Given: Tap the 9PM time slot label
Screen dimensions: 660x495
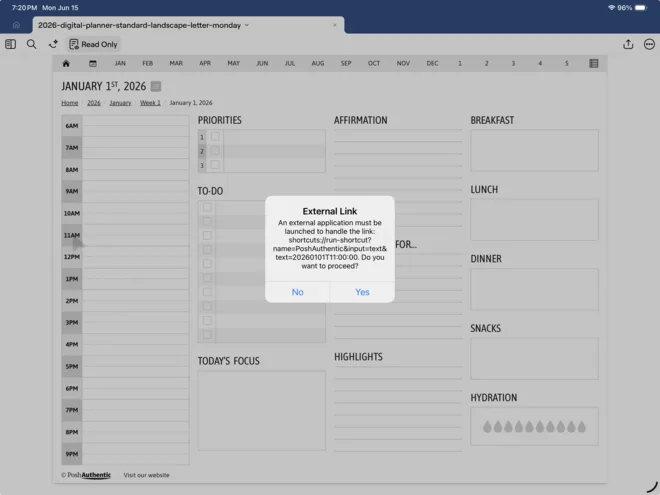Looking at the screenshot, I should pyautogui.click(x=72, y=454).
